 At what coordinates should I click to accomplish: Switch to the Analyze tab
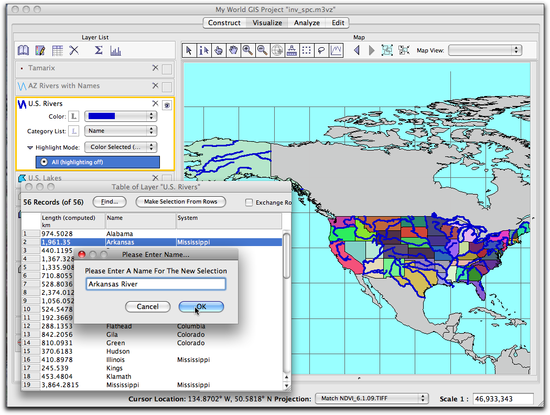click(307, 23)
